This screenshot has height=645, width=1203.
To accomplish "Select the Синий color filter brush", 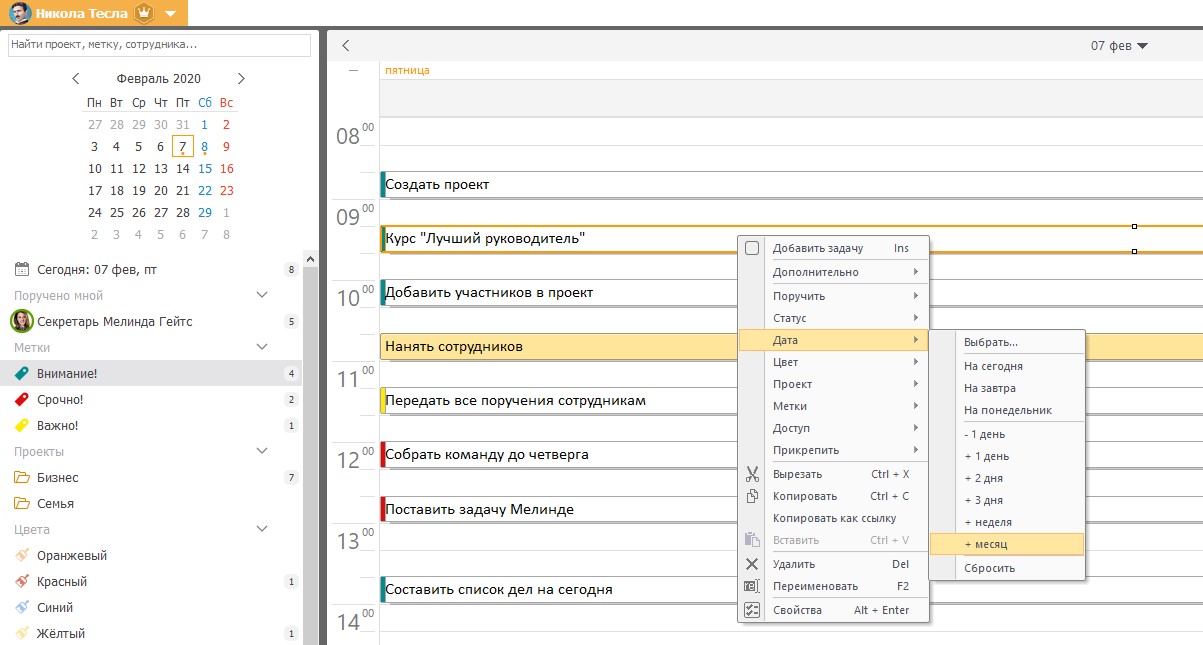I will (21, 608).
